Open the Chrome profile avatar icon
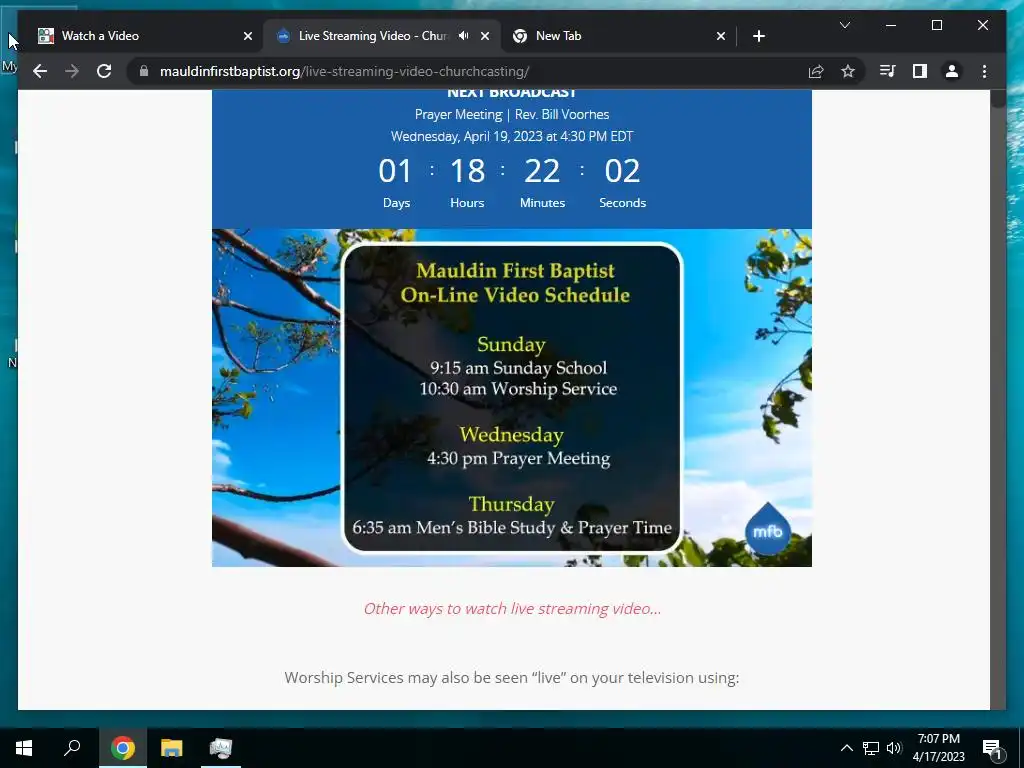The width and height of the screenshot is (1024, 768). coord(952,71)
